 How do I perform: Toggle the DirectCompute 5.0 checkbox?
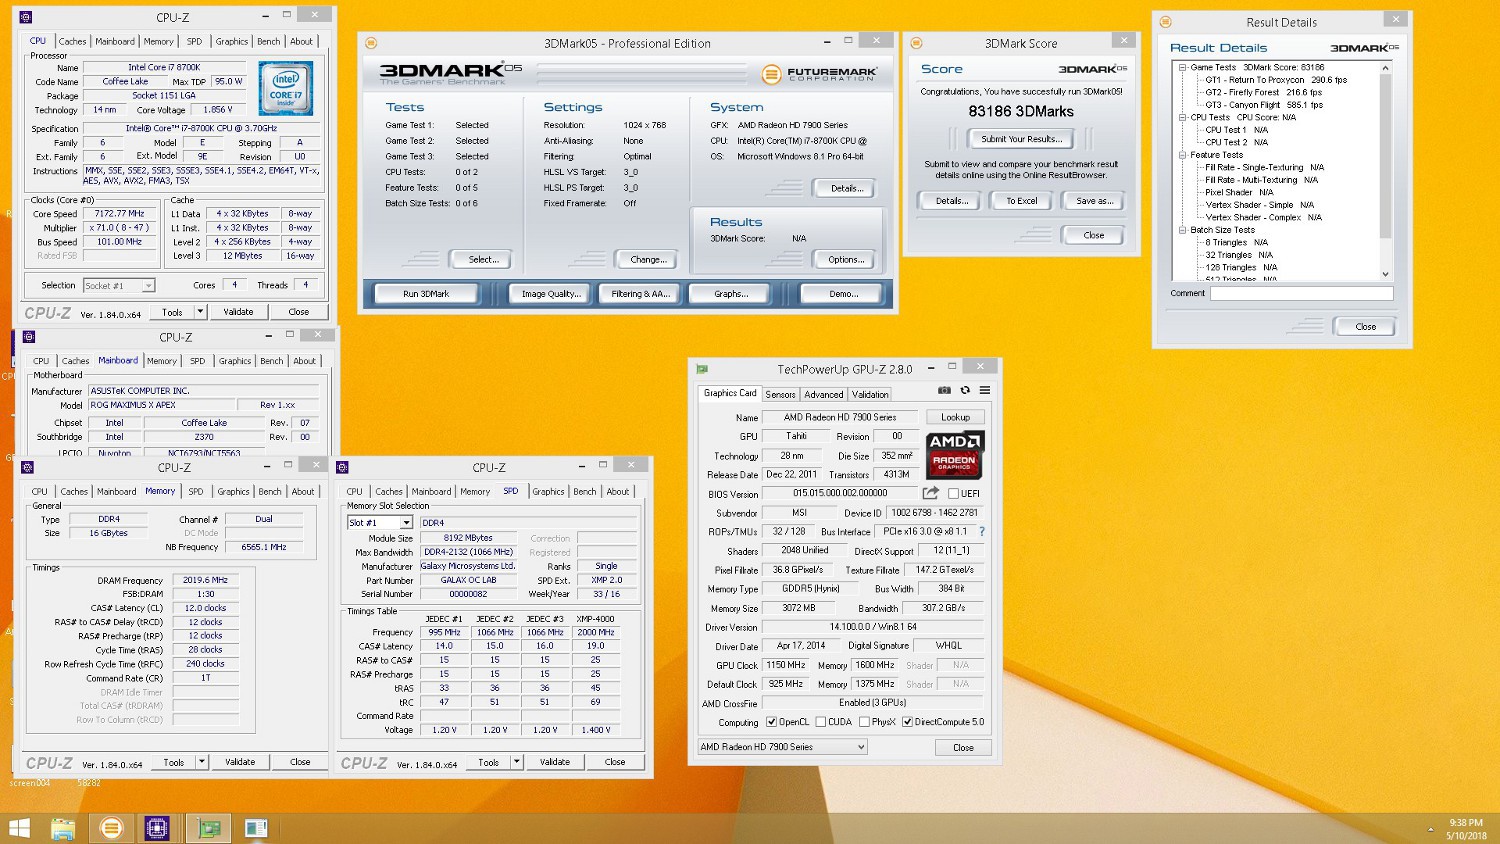coord(907,722)
